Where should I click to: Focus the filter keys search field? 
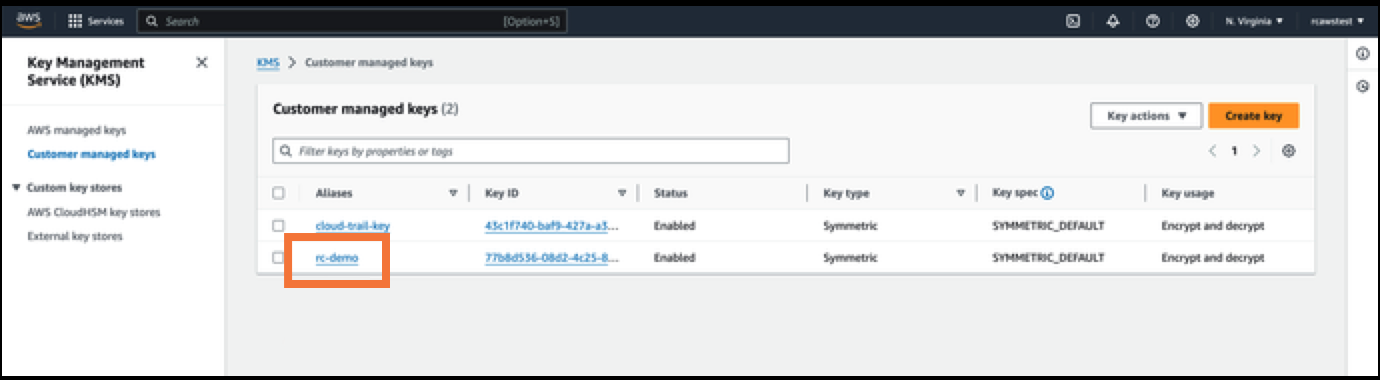point(531,151)
